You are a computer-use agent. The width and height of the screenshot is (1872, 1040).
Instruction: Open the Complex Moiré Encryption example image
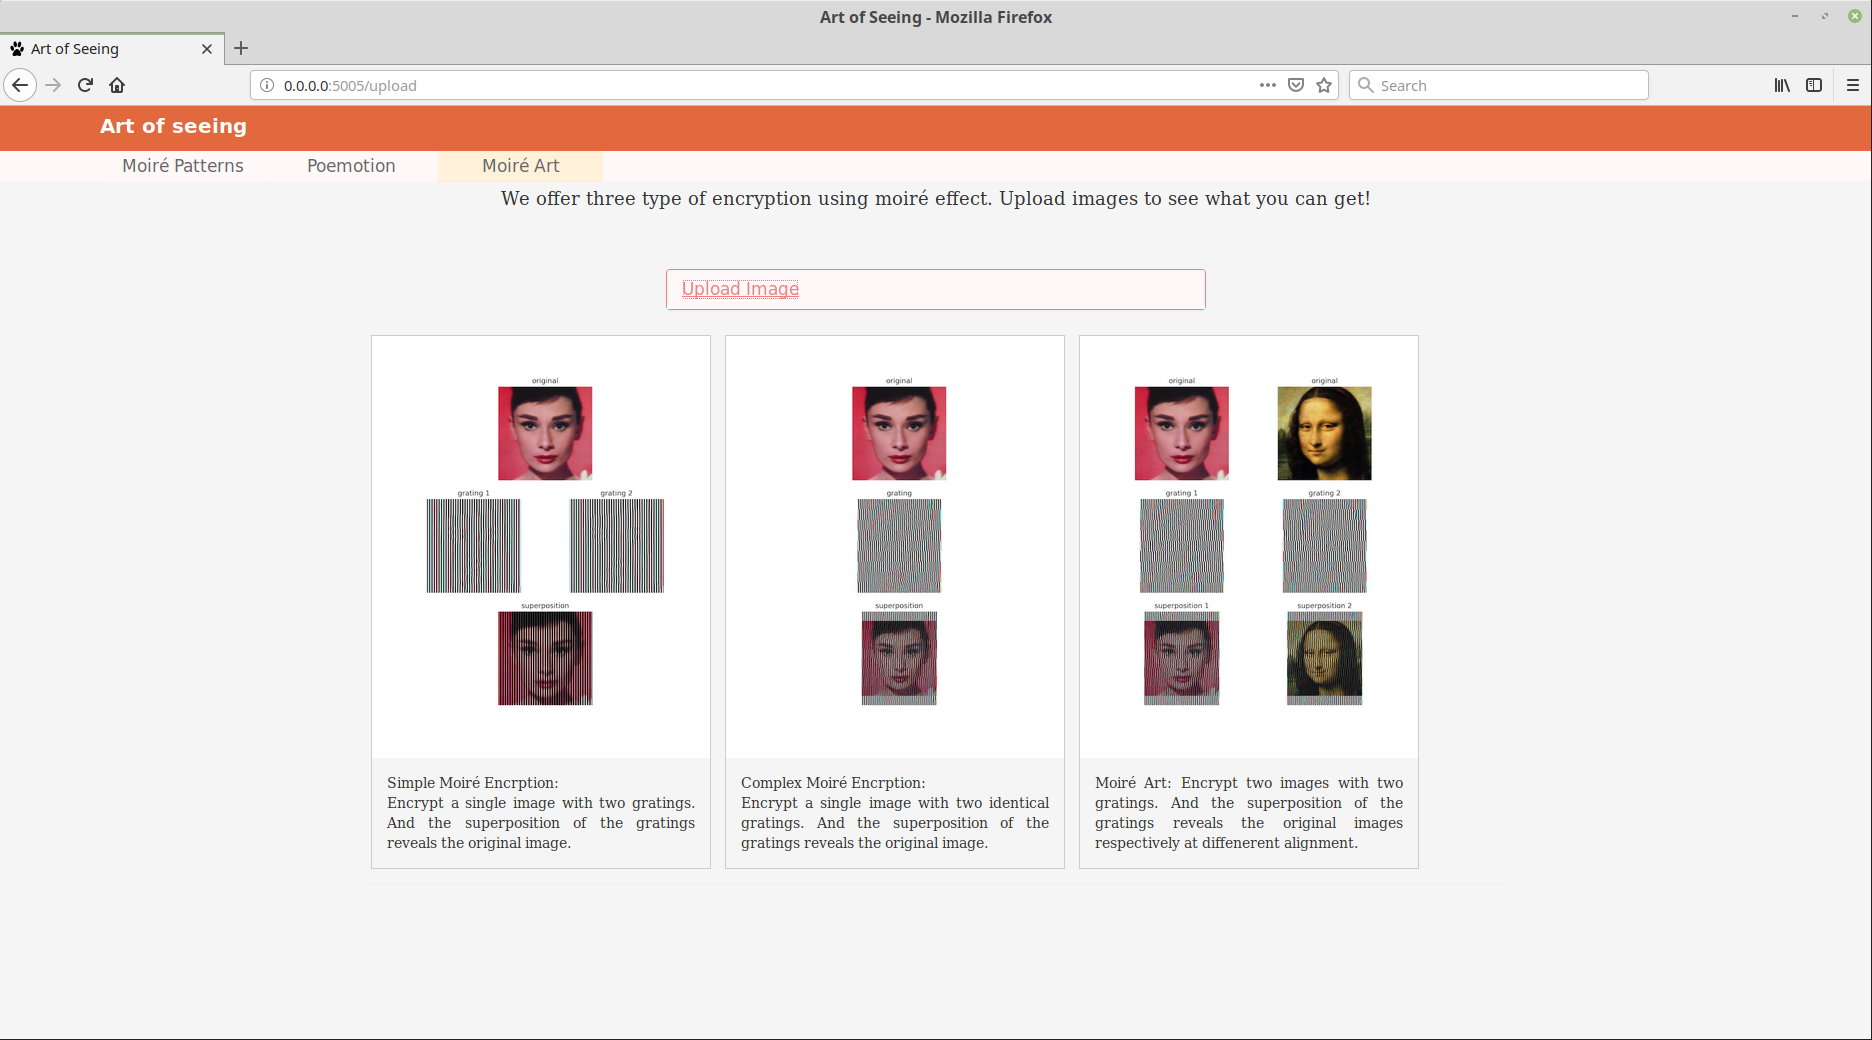(895, 546)
